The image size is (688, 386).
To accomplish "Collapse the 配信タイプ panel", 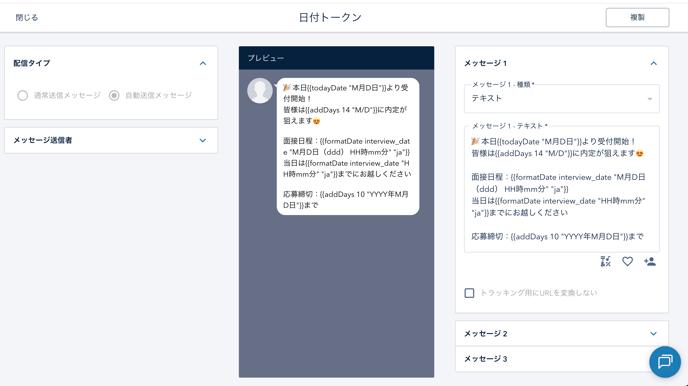I will [x=203, y=64].
